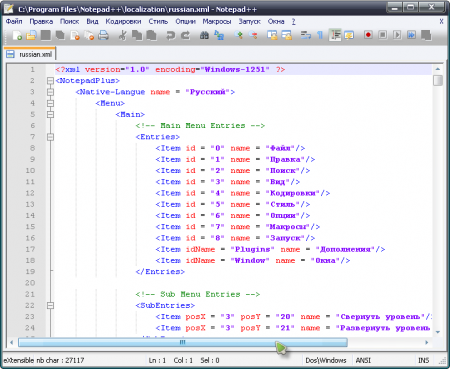450x369 pixels.
Task: Click the Cut scissors icon
Action: pyautogui.click(x=123, y=35)
